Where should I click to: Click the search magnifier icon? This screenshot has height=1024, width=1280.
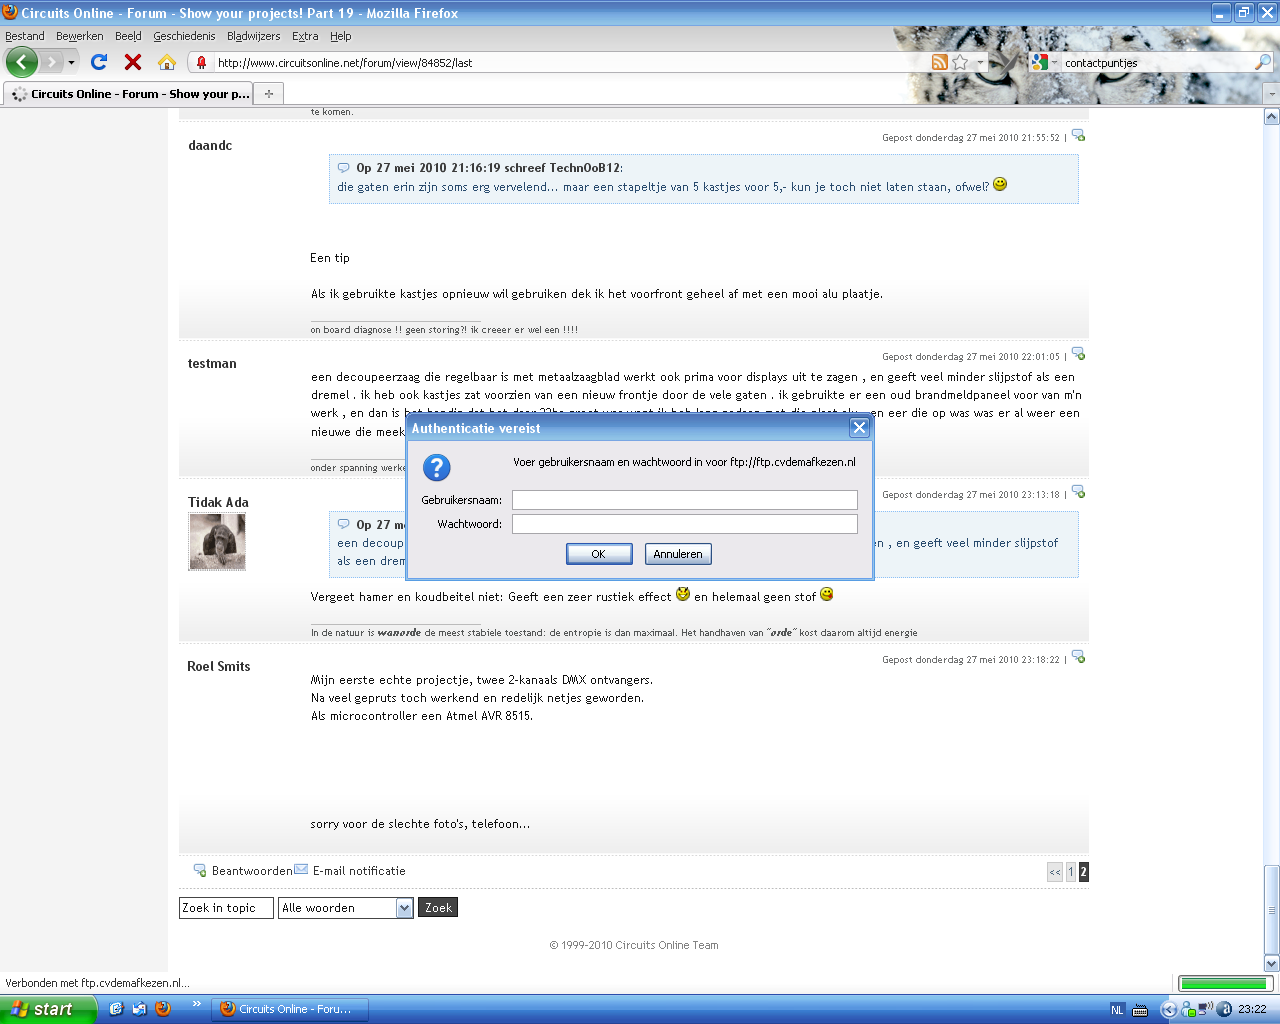point(1262,62)
